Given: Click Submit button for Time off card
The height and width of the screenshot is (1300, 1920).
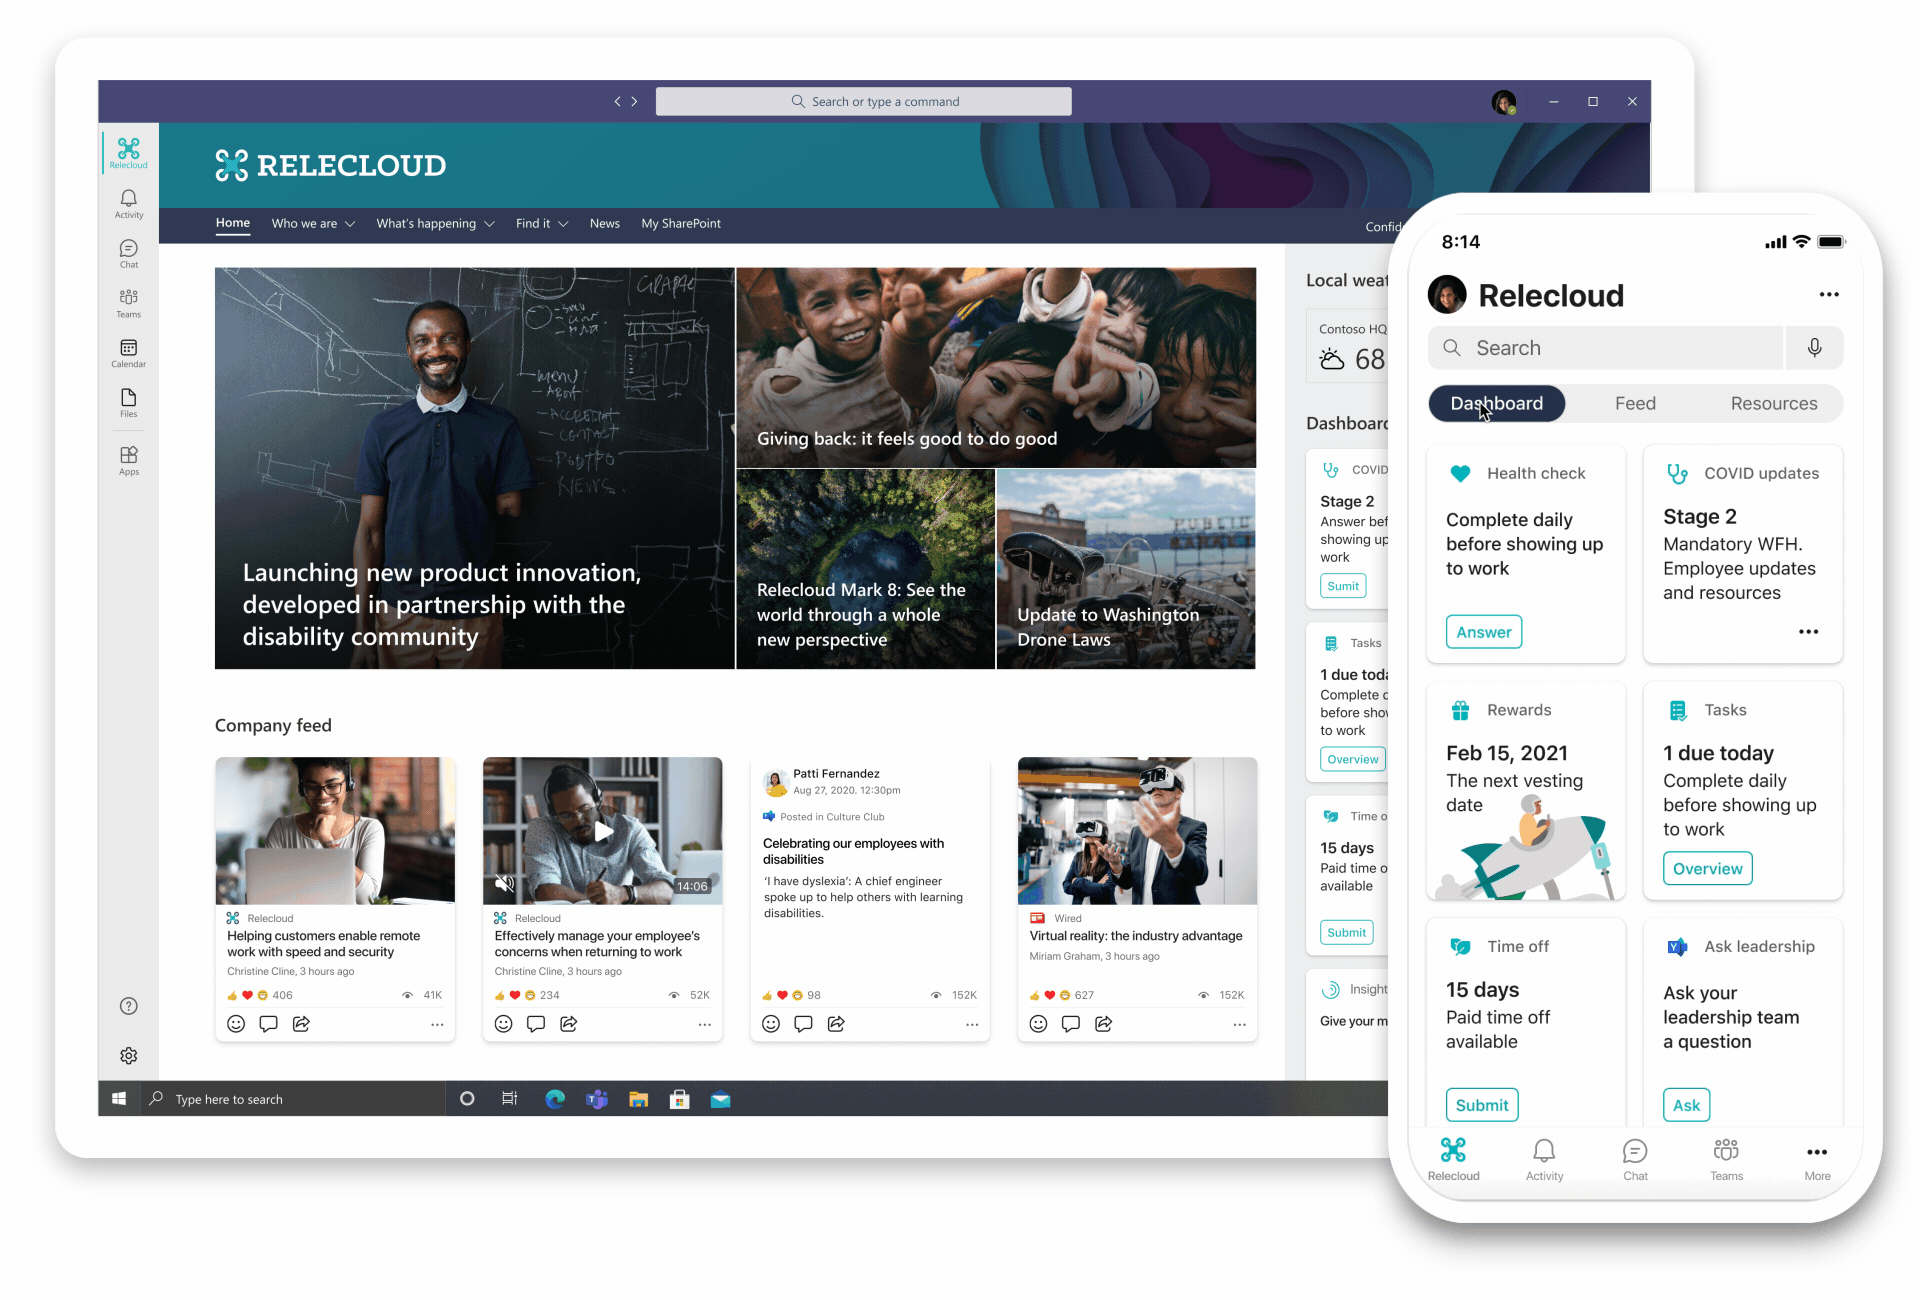Looking at the screenshot, I should [x=1482, y=1104].
